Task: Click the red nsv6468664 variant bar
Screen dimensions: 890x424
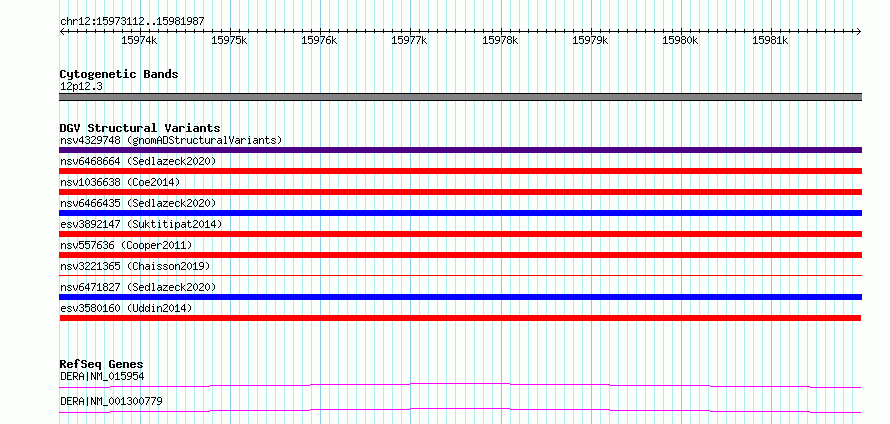Action: [x=460, y=171]
